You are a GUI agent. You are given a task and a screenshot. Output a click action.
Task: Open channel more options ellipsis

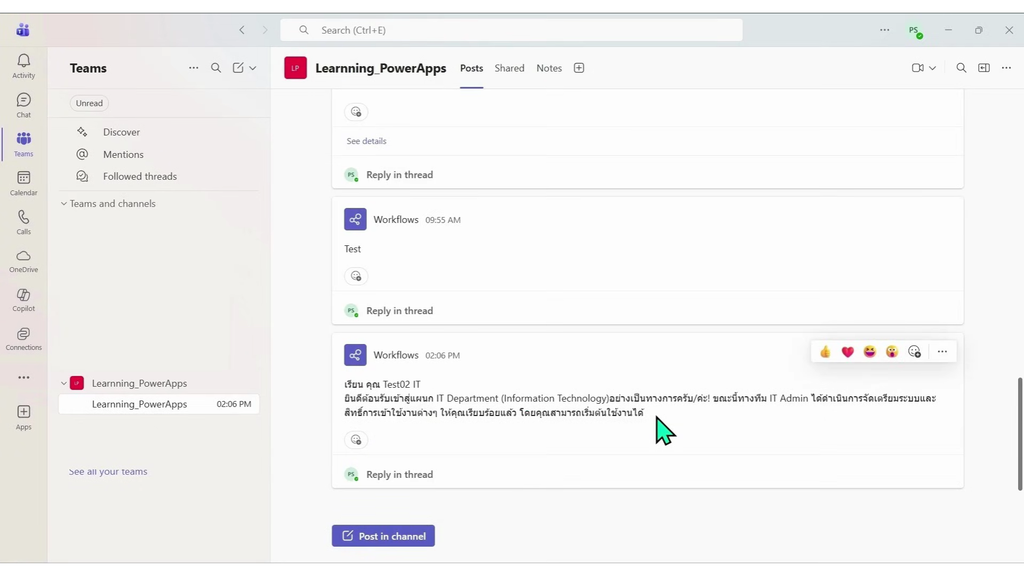[1006, 68]
